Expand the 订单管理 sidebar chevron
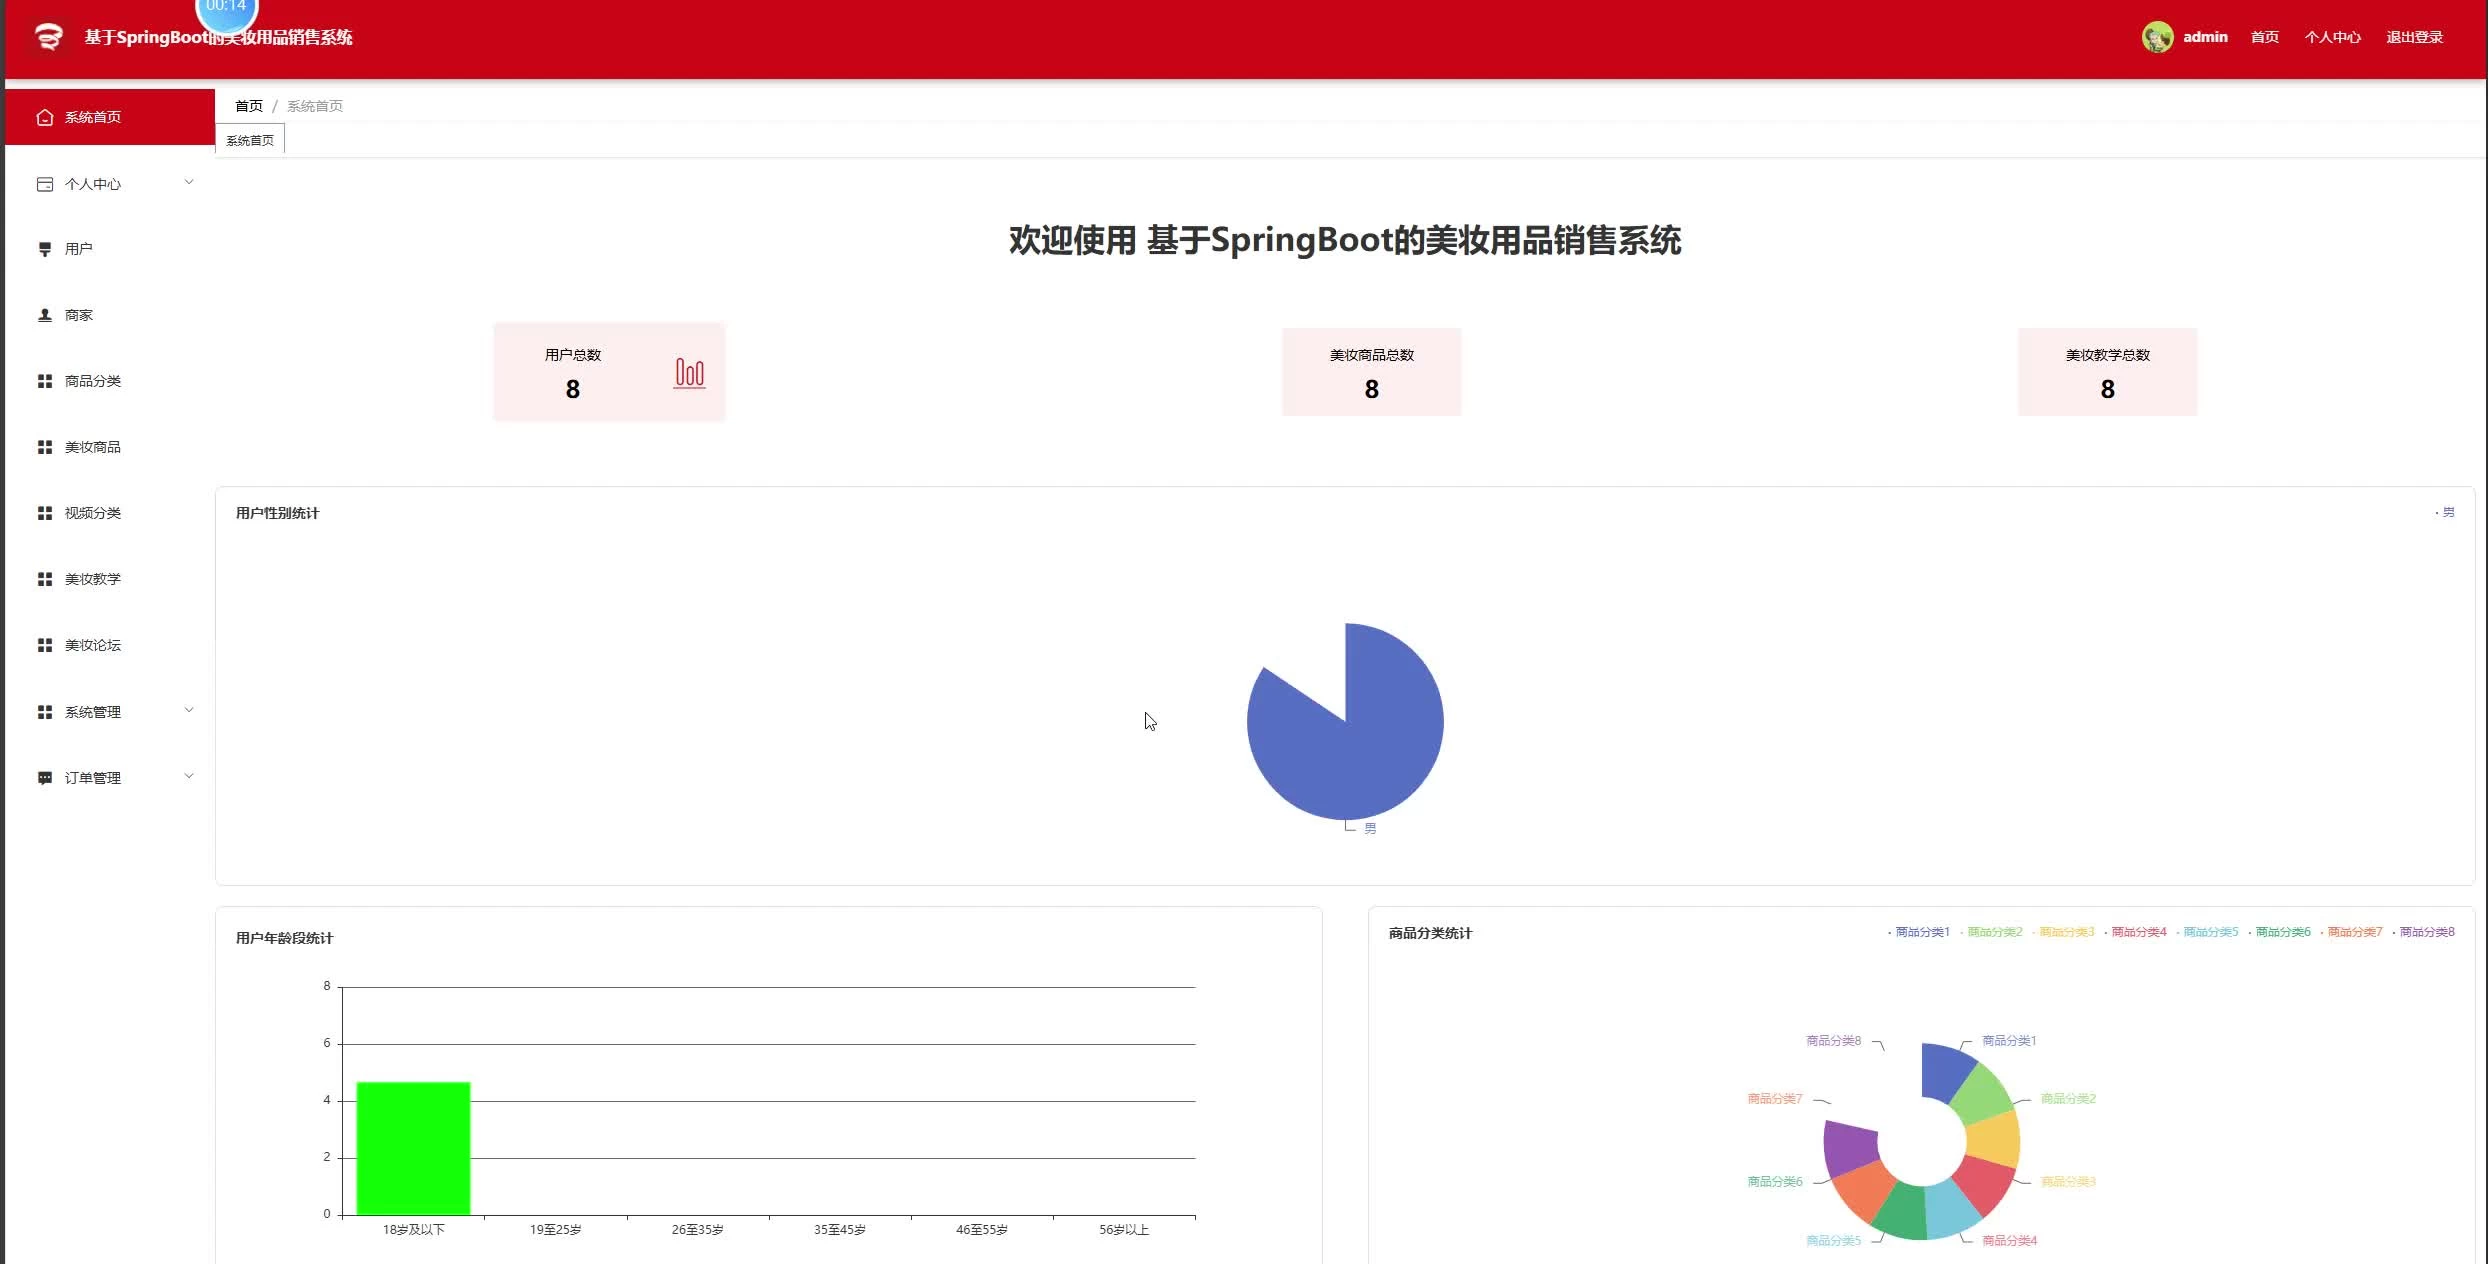Image resolution: width=2488 pixels, height=1264 pixels. [x=189, y=776]
